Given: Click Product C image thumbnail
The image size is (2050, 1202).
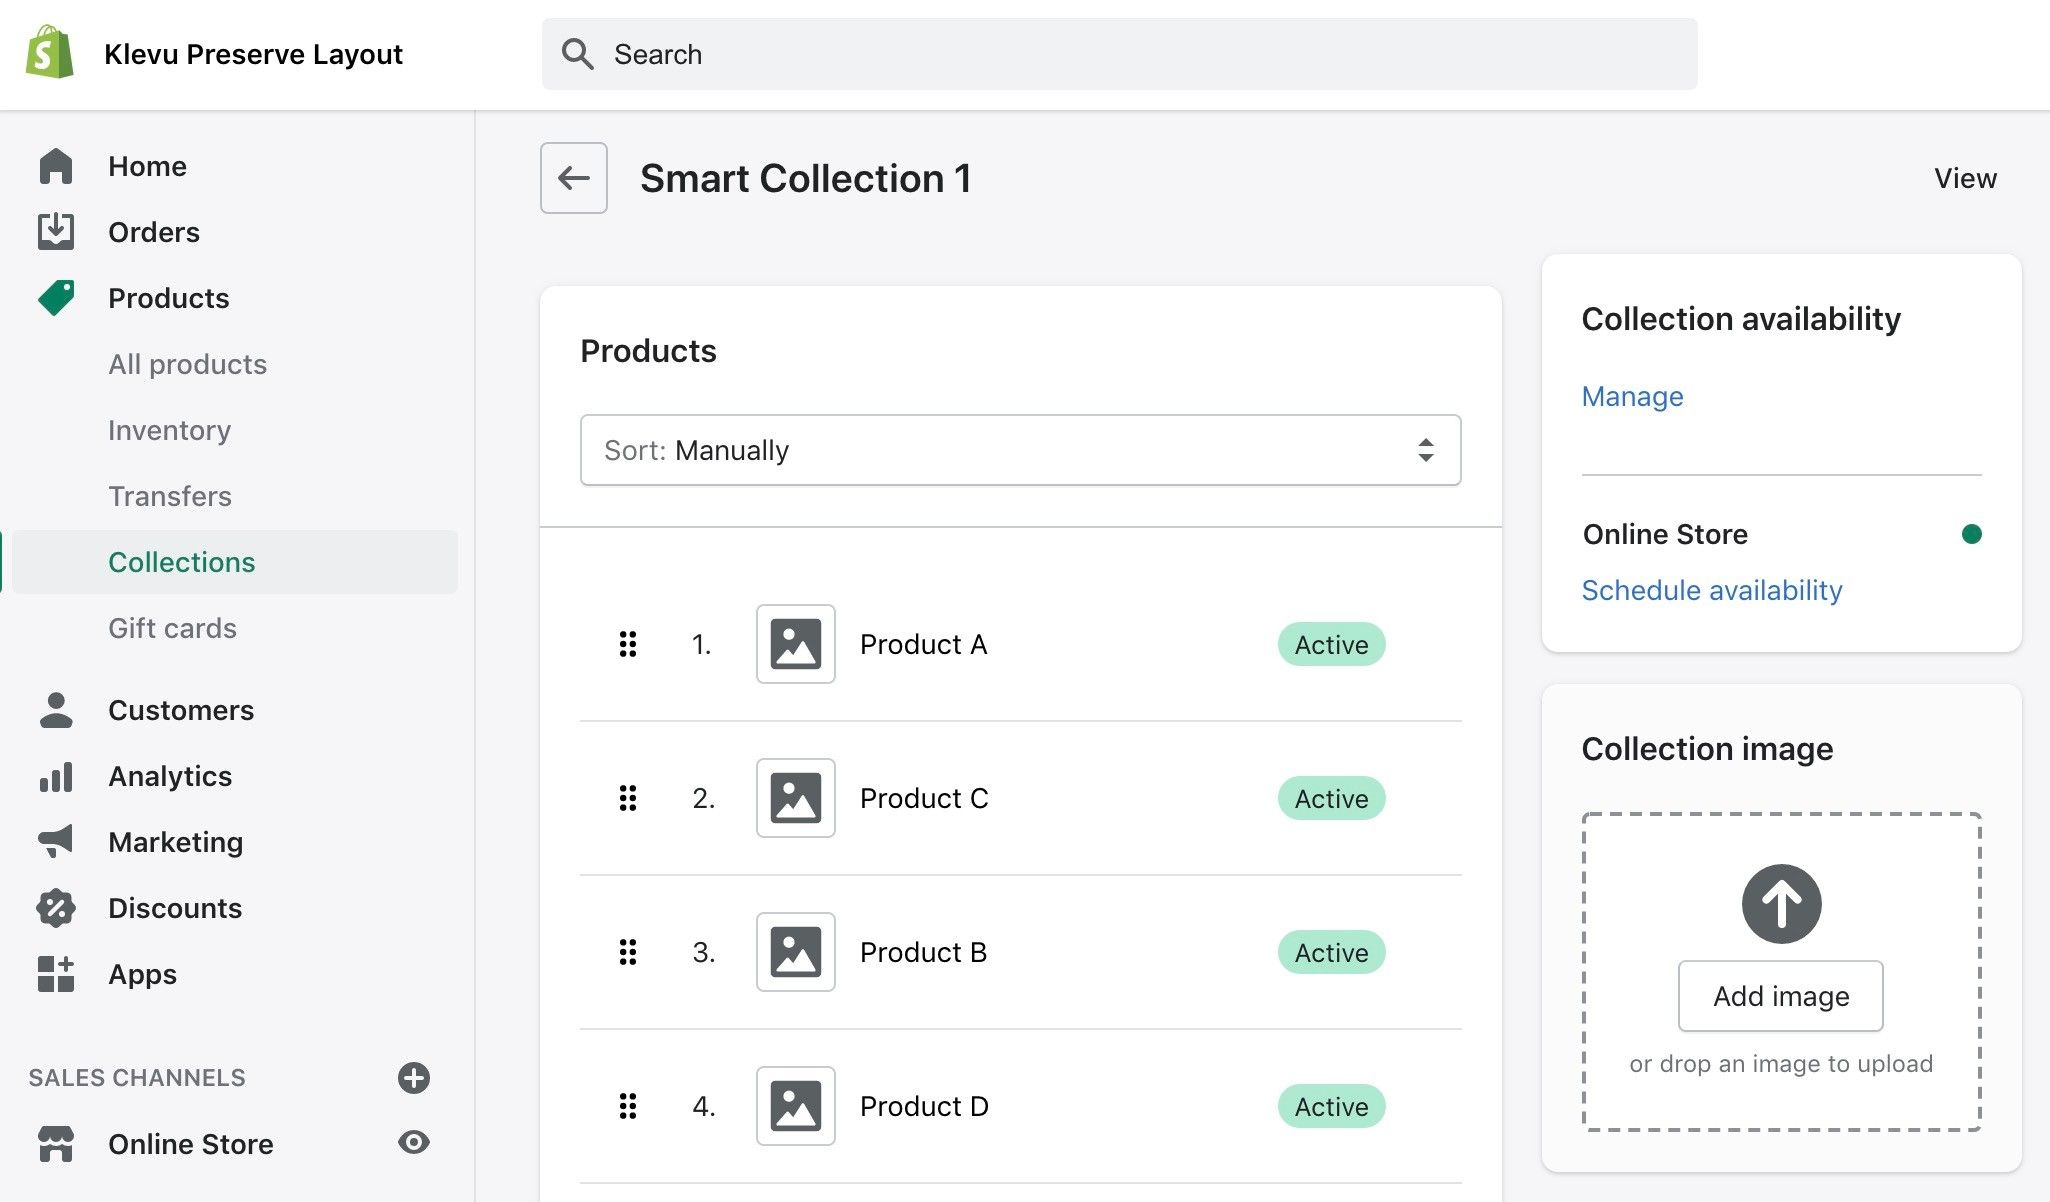Looking at the screenshot, I should [x=795, y=798].
